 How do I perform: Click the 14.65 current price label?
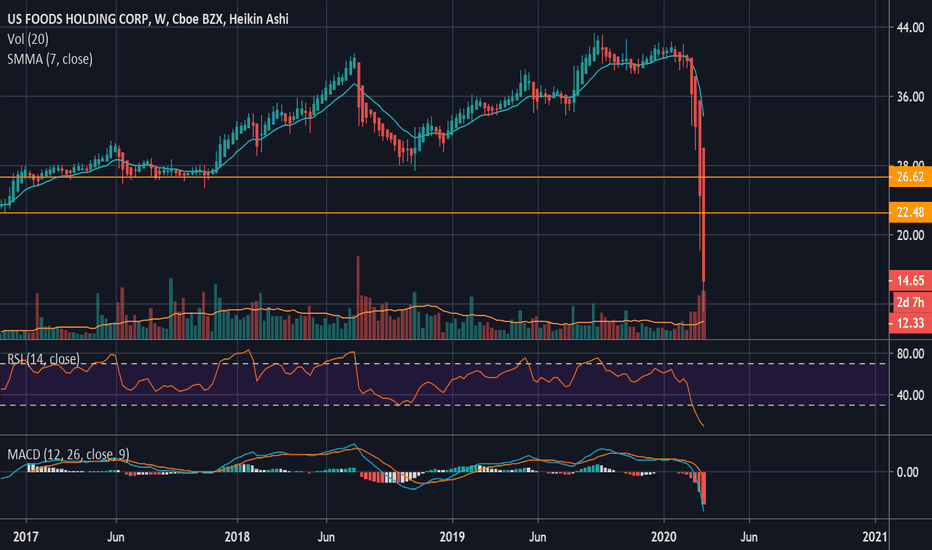pos(910,280)
